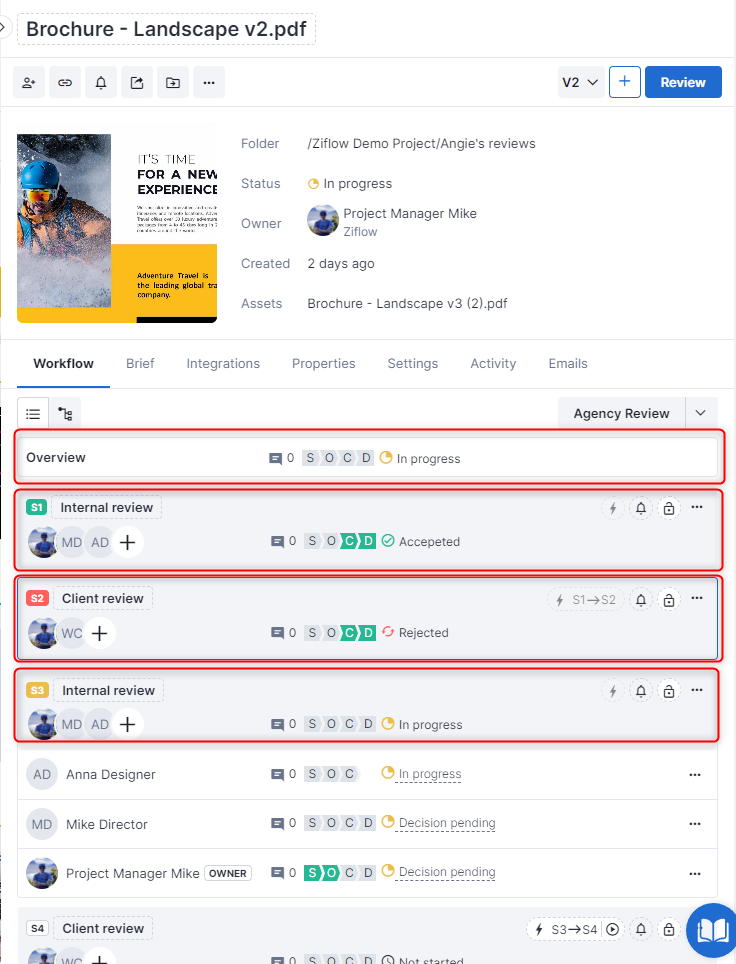The image size is (736, 964).
Task: Open the brochure preview thumbnail
Action: (117, 228)
